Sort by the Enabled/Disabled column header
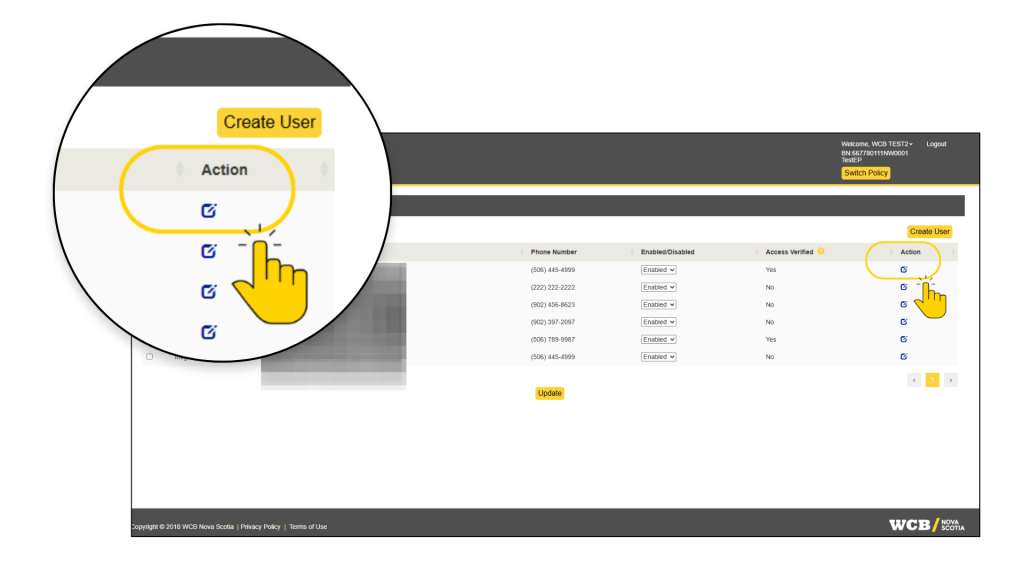Screen dimensions: 1024x576 click(667, 252)
